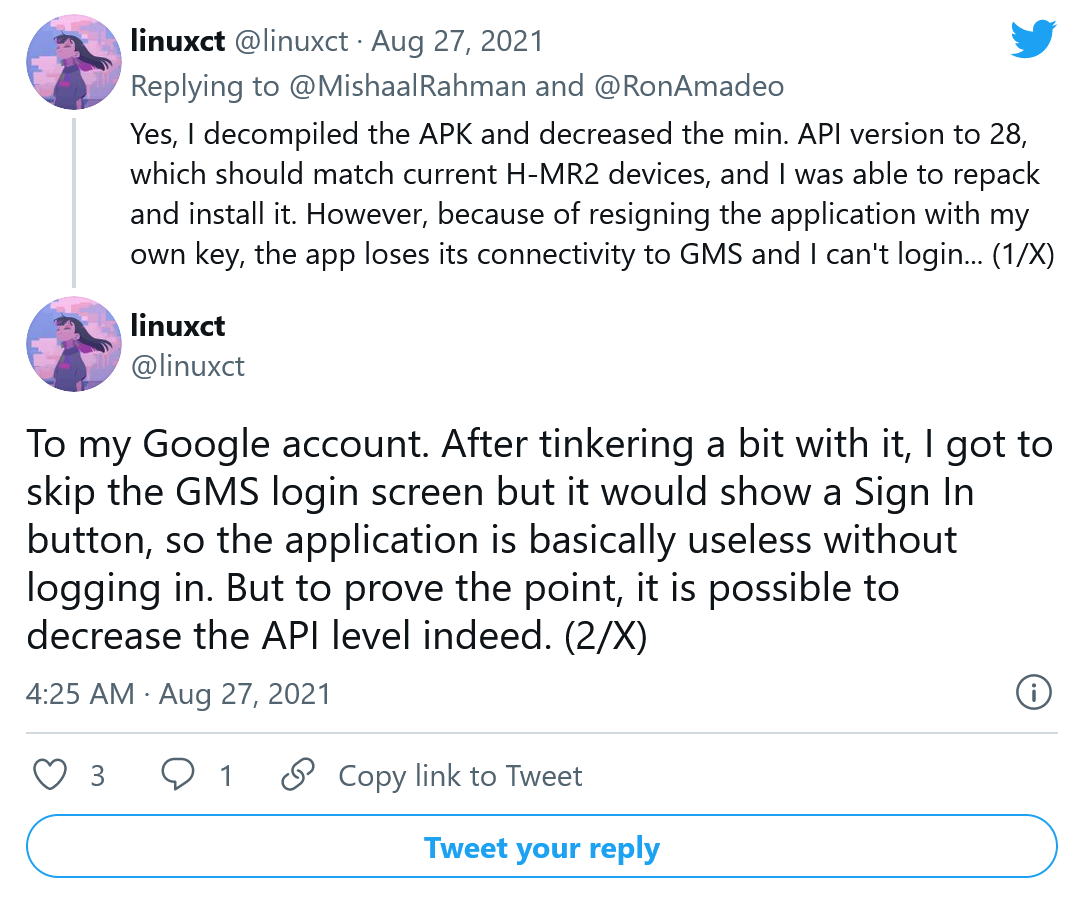Click the bold linuxct name in parent tweet
This screenshot has width=1084, height=904.
coord(178,40)
